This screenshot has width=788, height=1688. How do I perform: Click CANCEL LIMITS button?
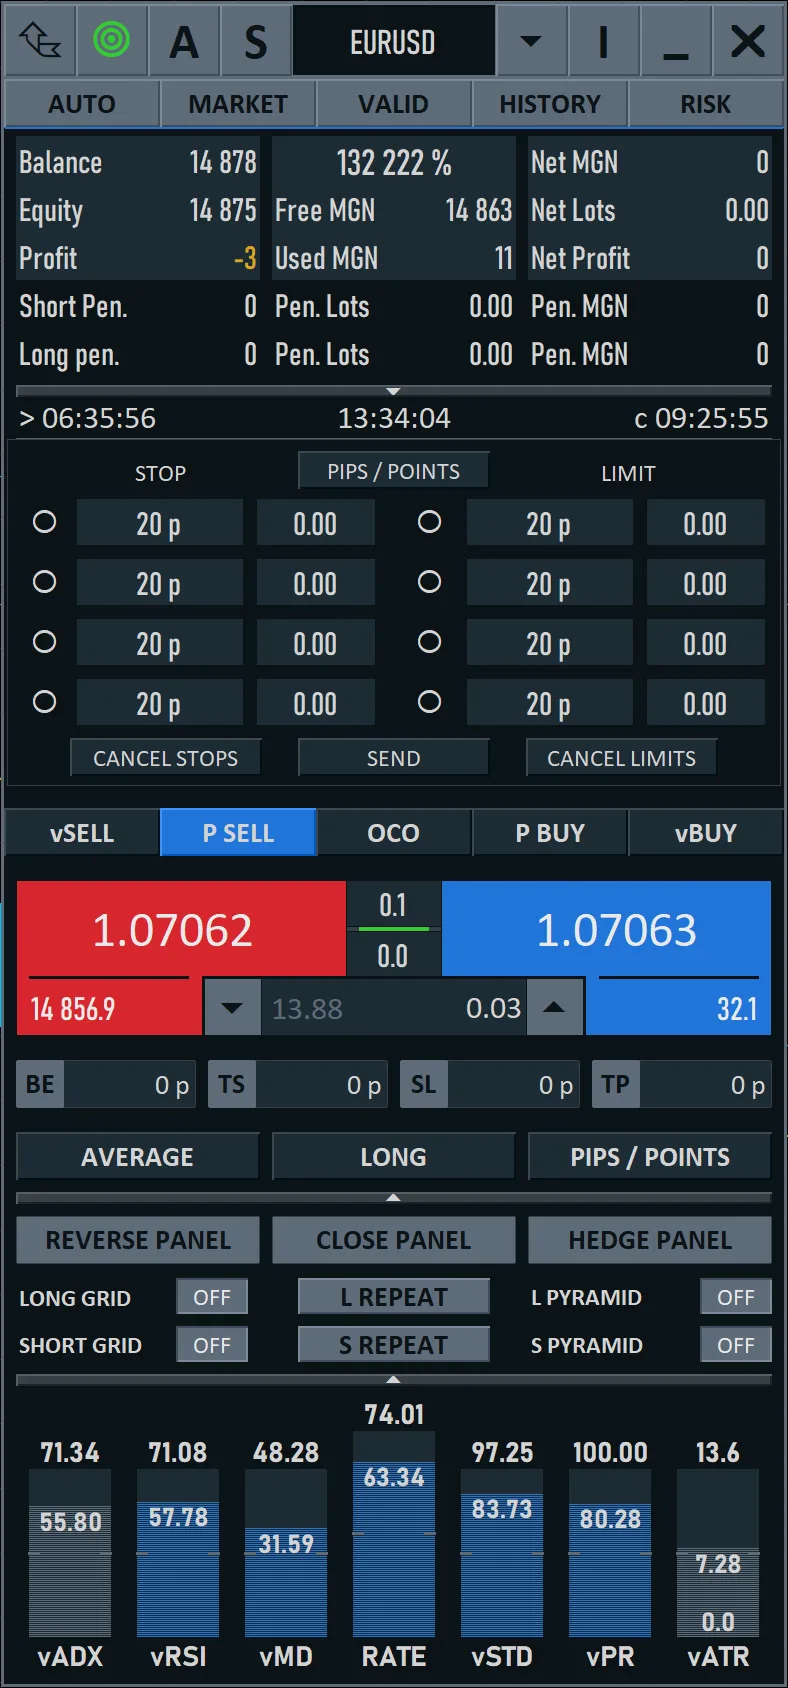[622, 758]
